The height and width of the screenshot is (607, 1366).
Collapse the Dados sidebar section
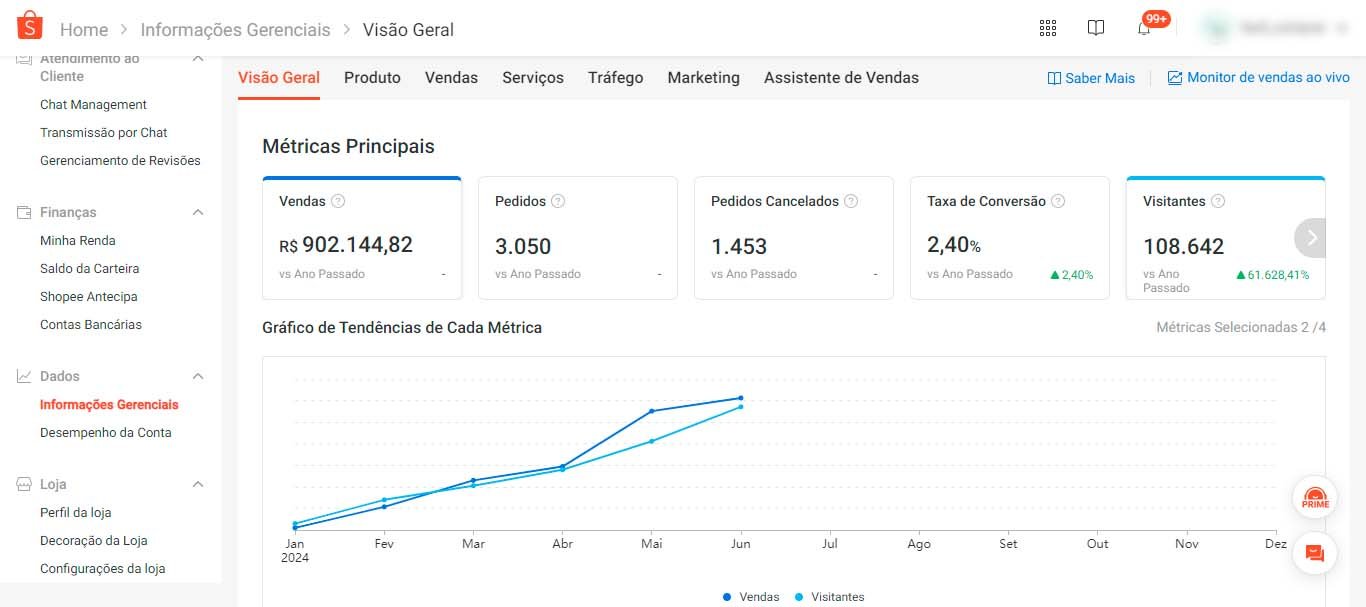coord(196,376)
